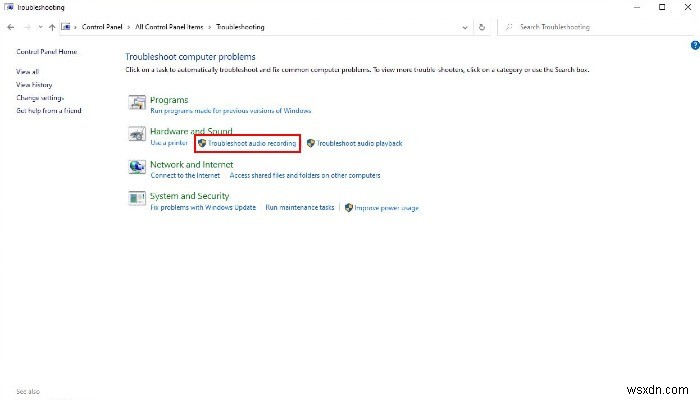Open the Control Panel breadcrumb
The height and width of the screenshot is (400, 700).
pyautogui.click(x=102, y=27)
